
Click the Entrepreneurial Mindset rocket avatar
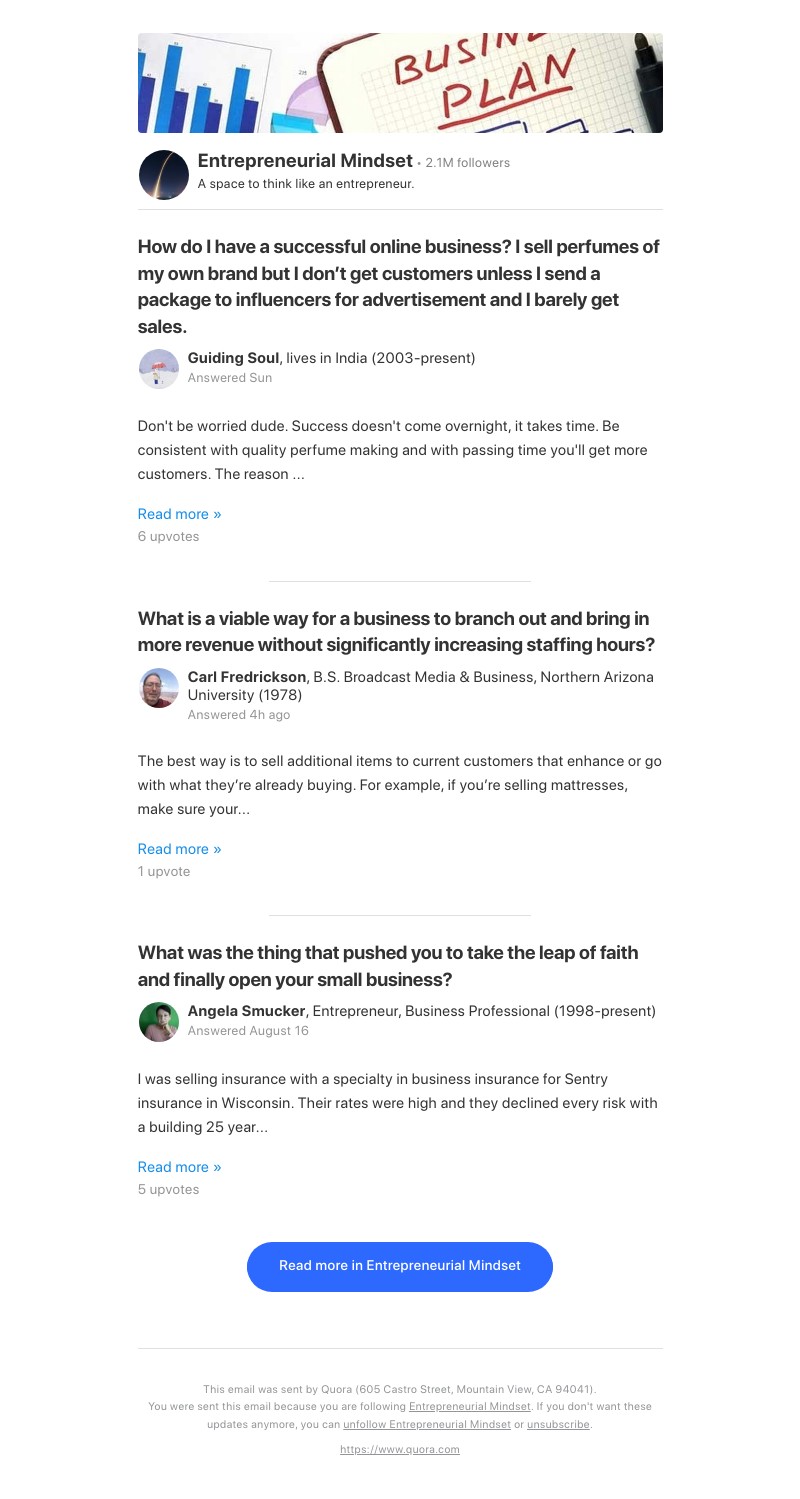164,175
